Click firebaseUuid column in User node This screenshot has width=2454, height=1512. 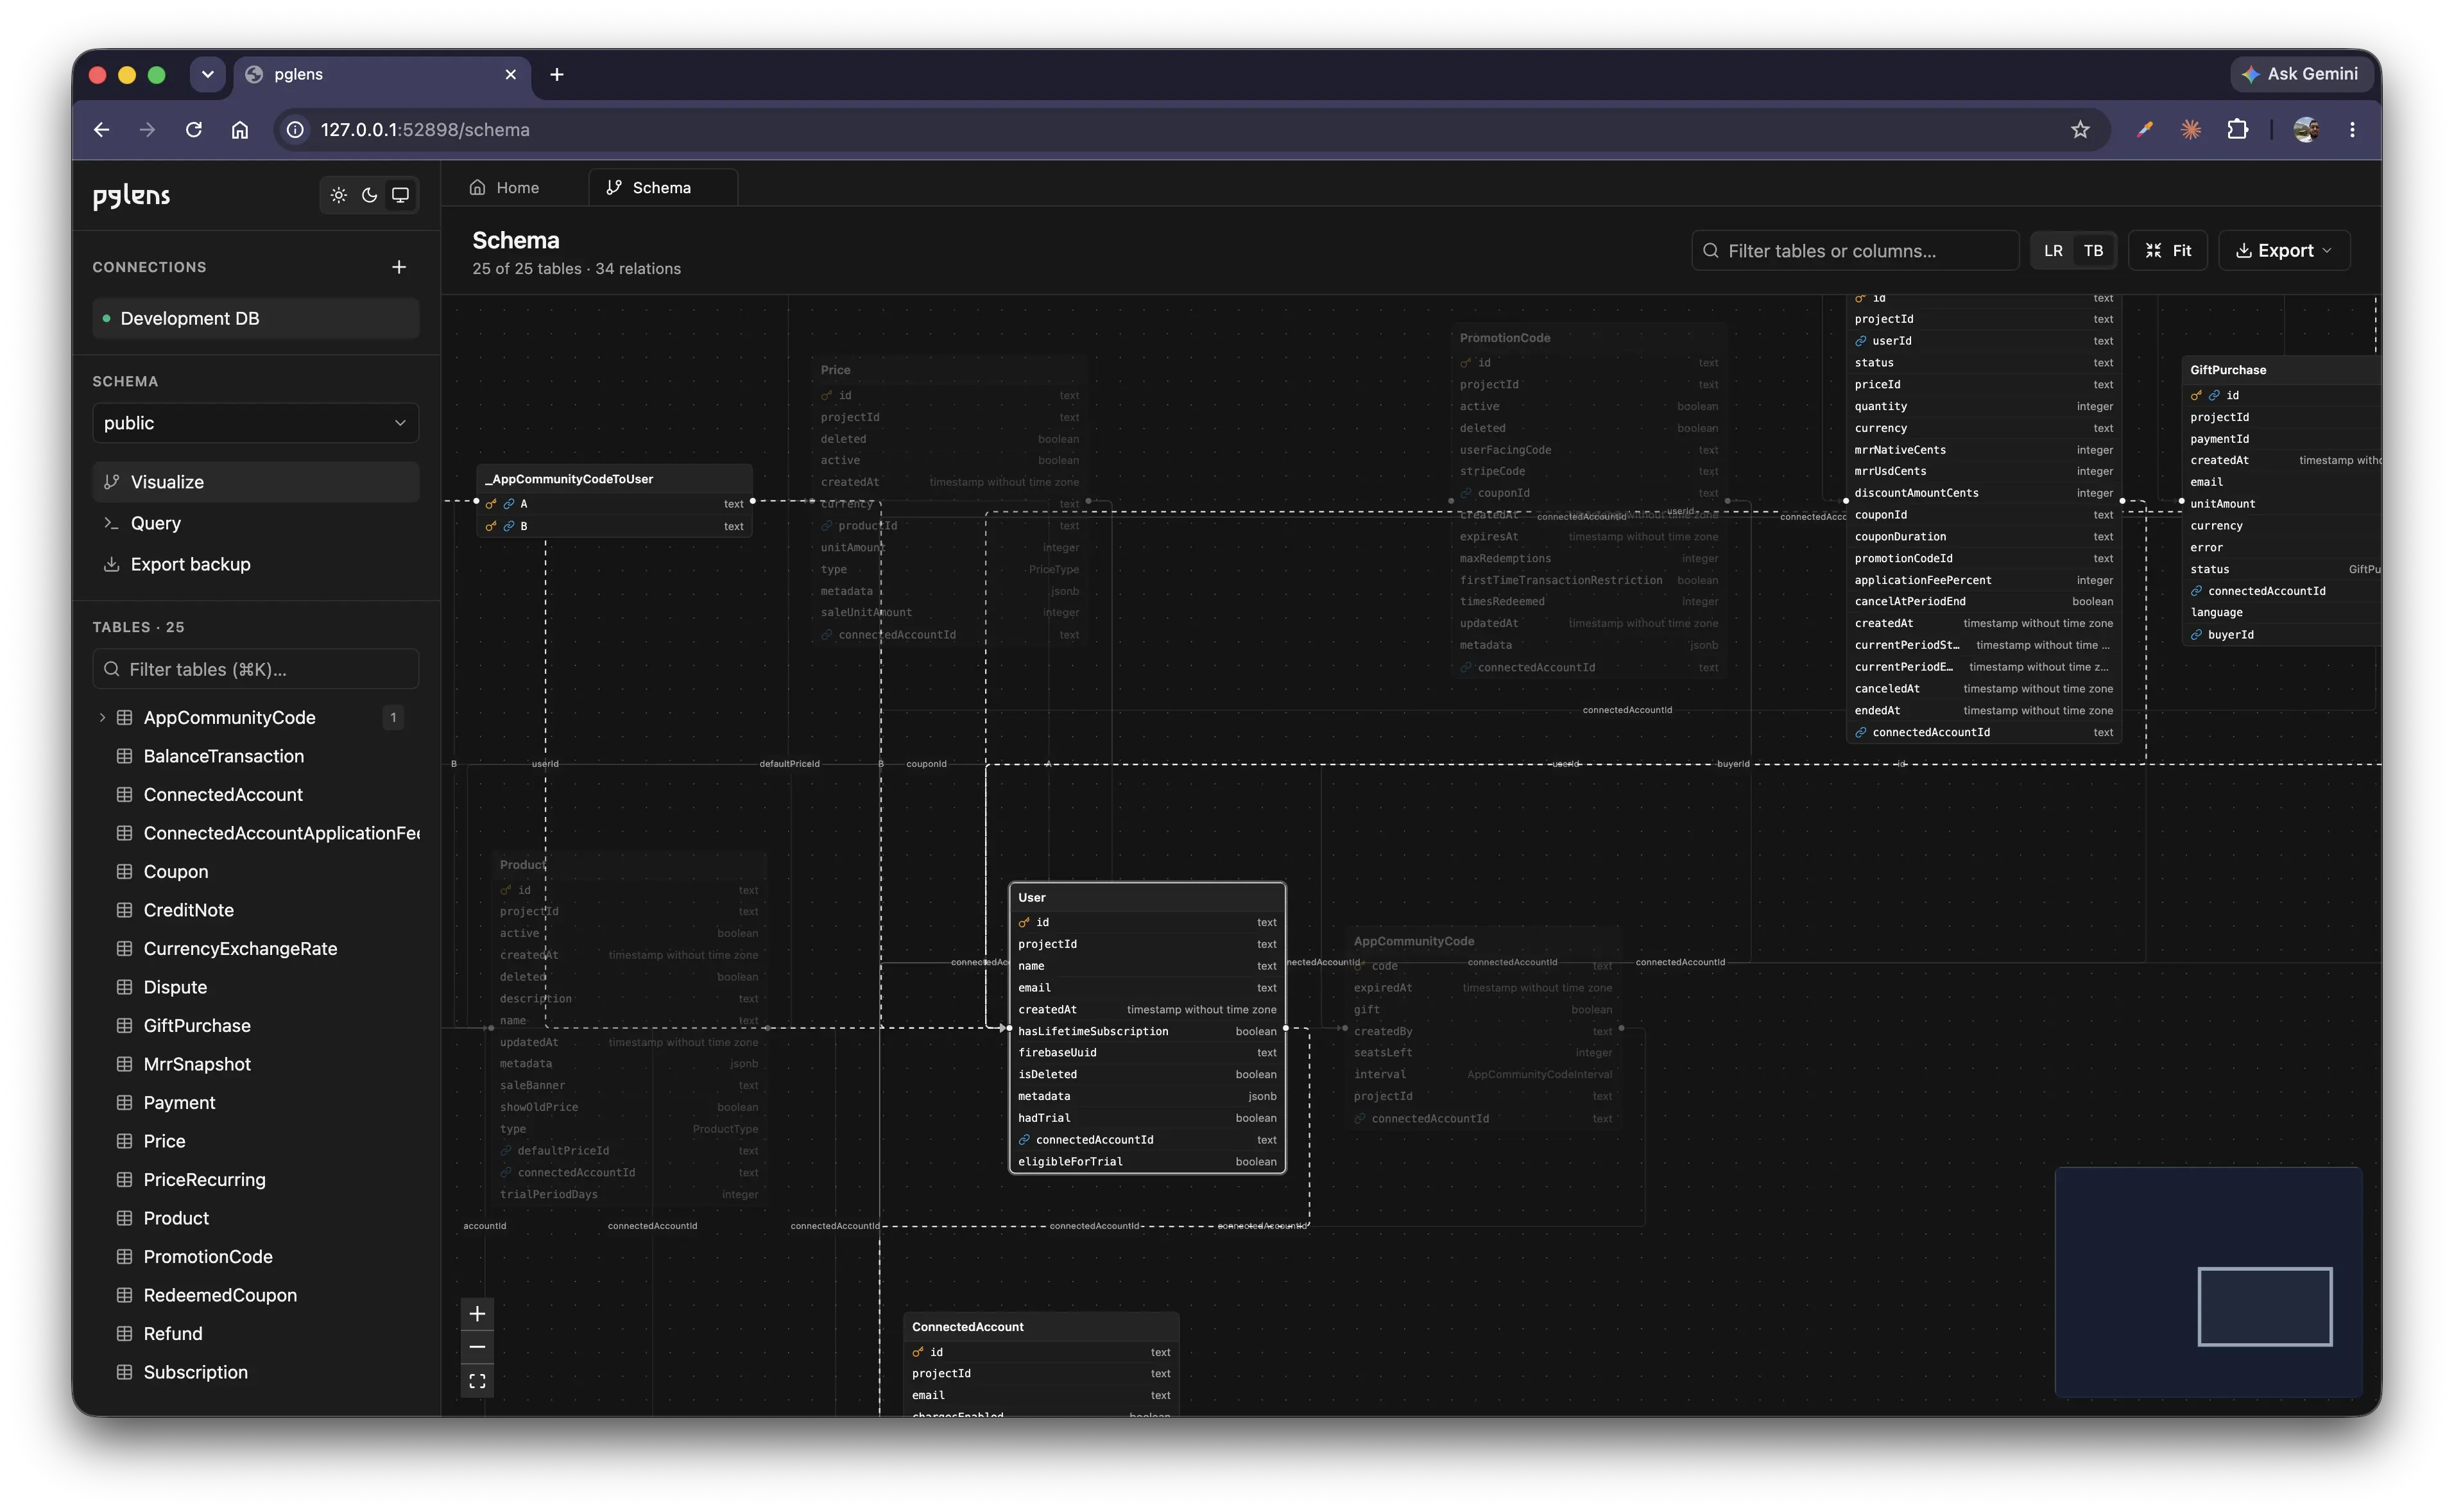pyautogui.click(x=1147, y=1053)
